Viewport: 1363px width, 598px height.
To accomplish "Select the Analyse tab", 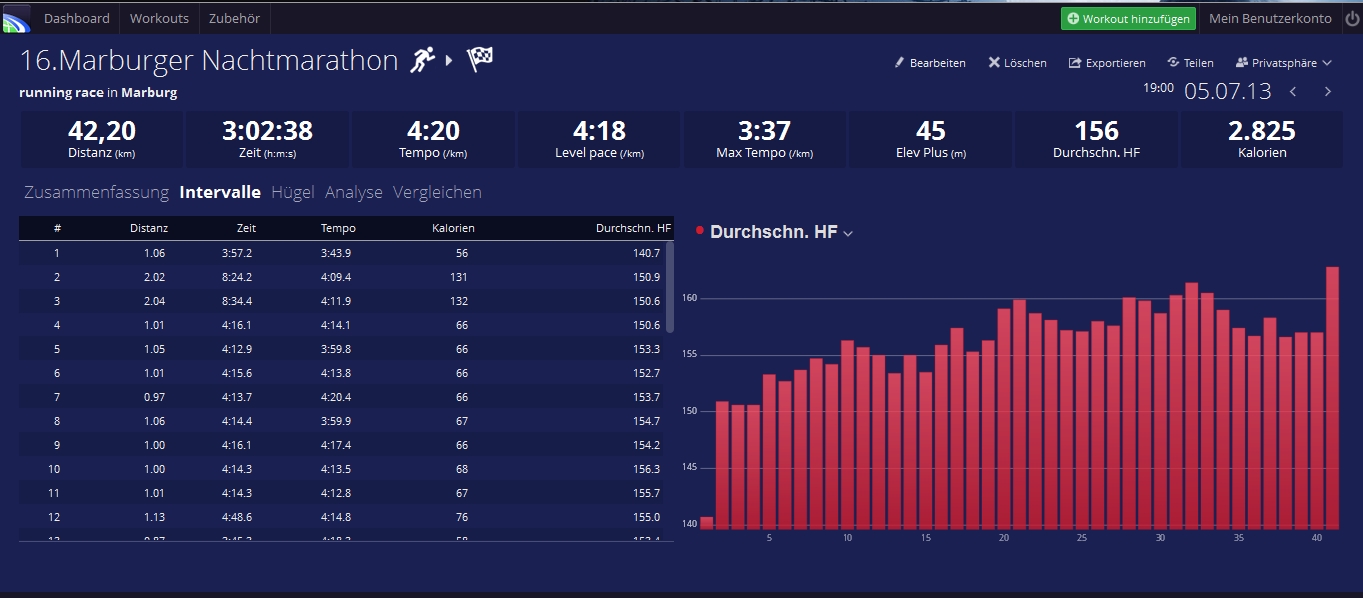I will click(x=353, y=192).
